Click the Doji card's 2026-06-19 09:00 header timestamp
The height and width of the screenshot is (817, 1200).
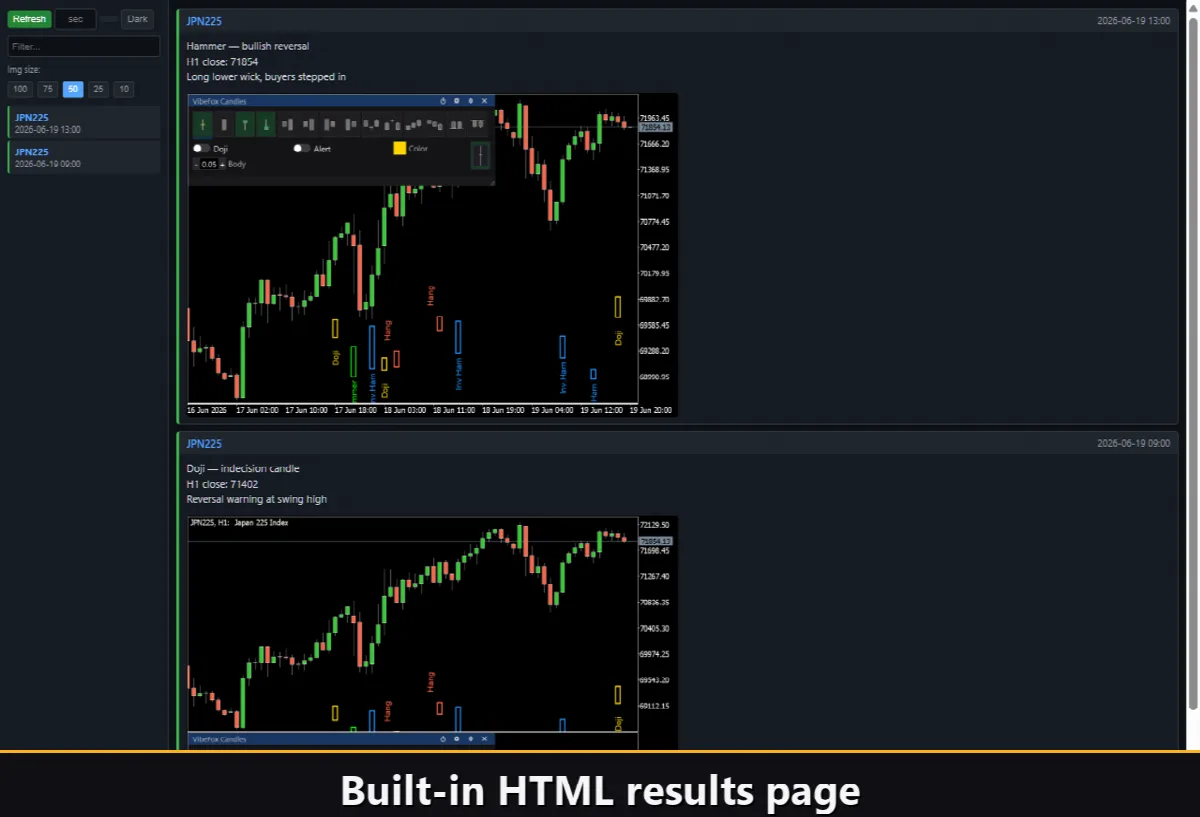(x=1134, y=444)
